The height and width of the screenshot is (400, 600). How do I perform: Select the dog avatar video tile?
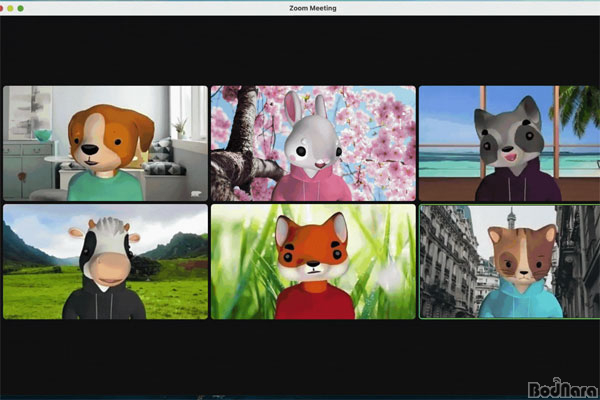105,142
